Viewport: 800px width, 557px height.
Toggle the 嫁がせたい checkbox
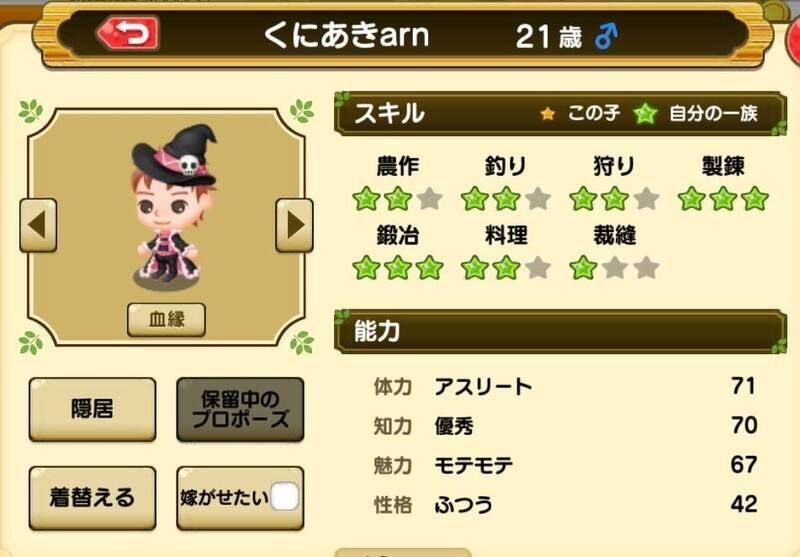click(x=284, y=497)
